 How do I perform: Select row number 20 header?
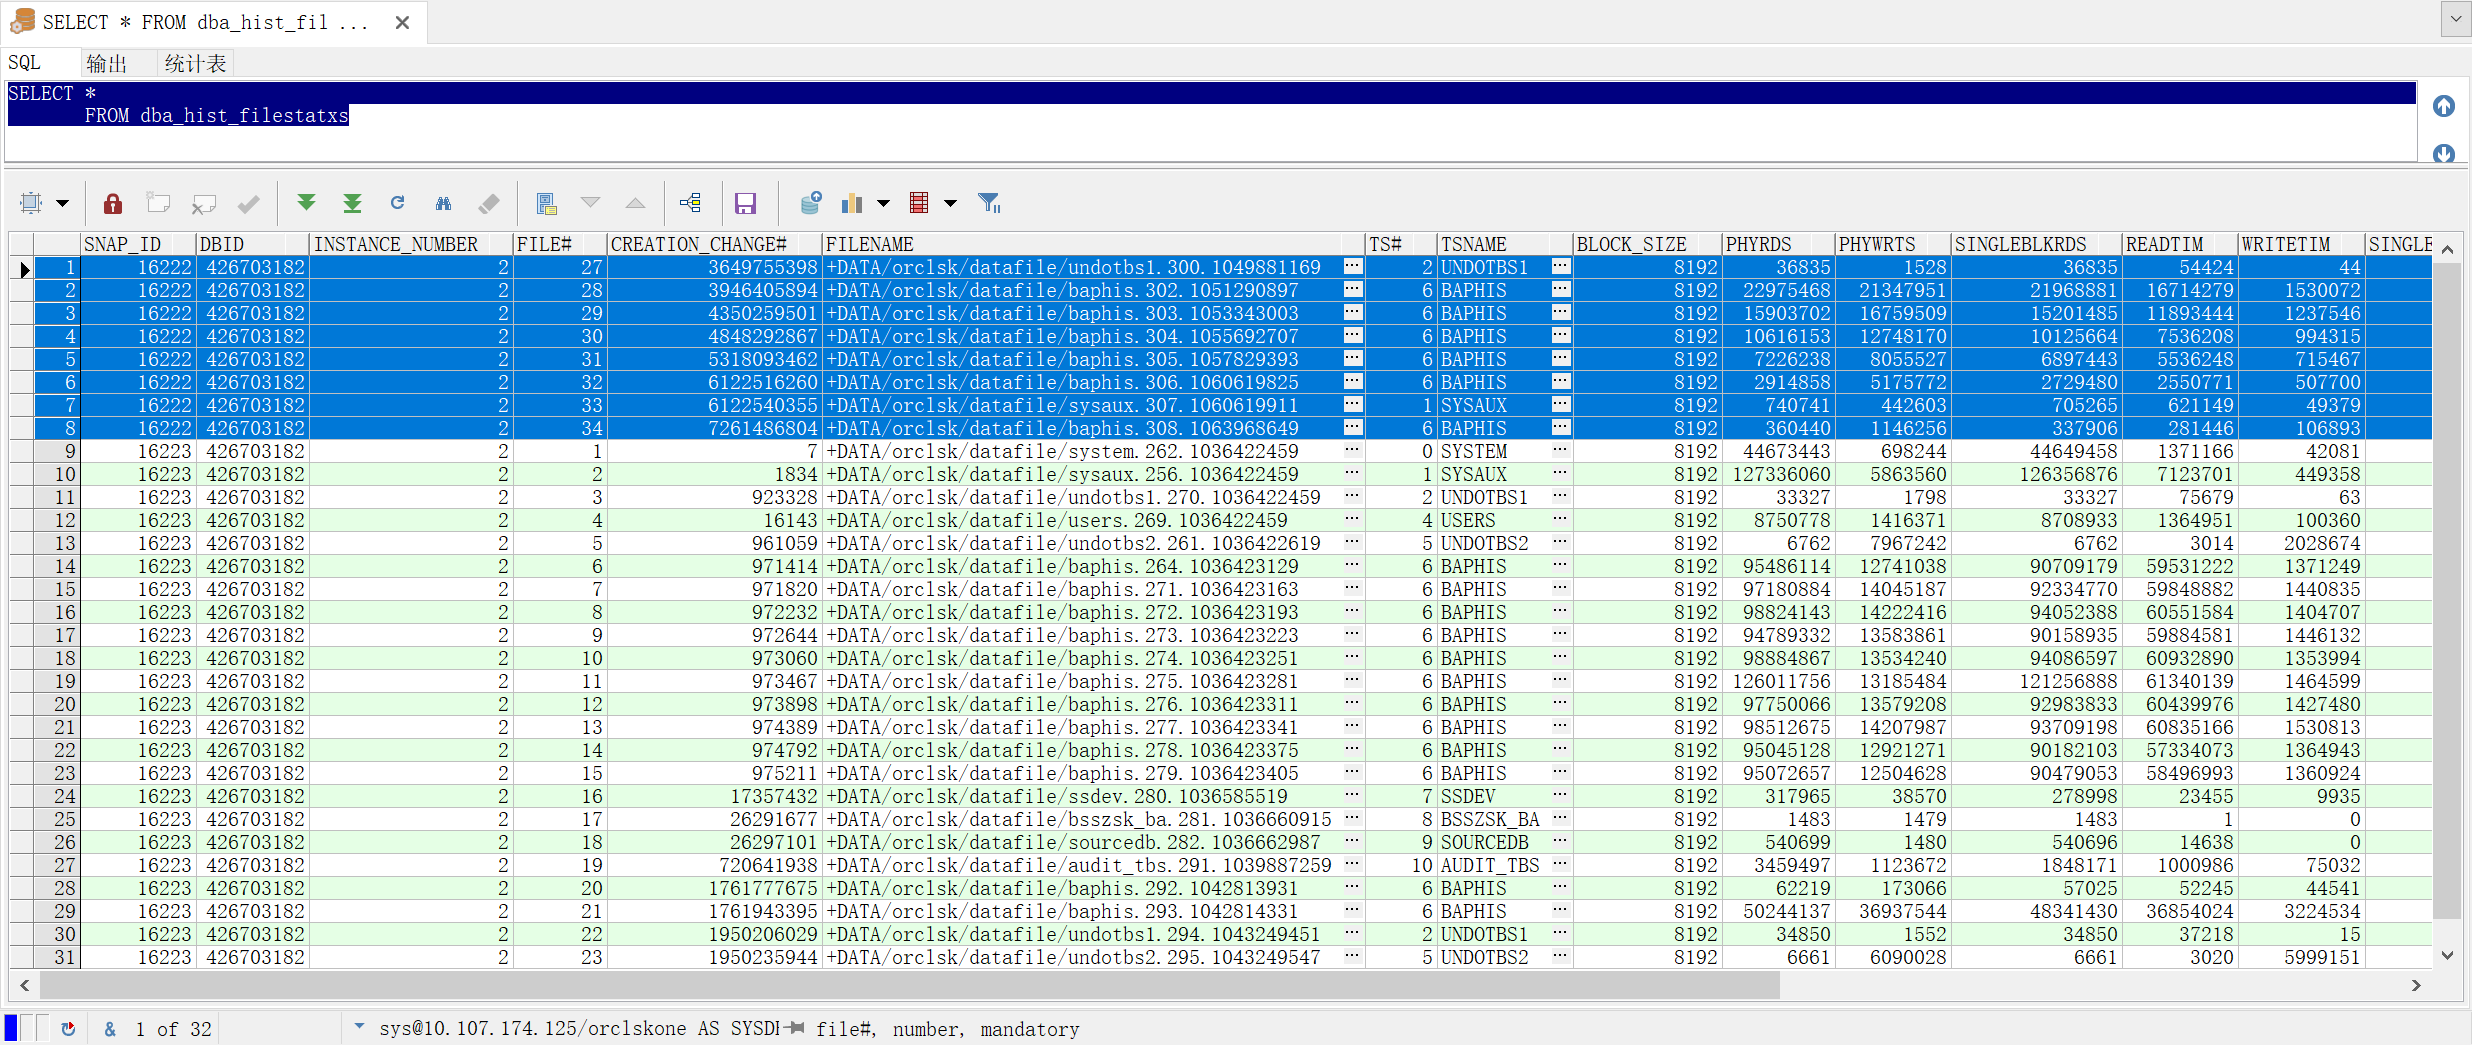(x=58, y=704)
